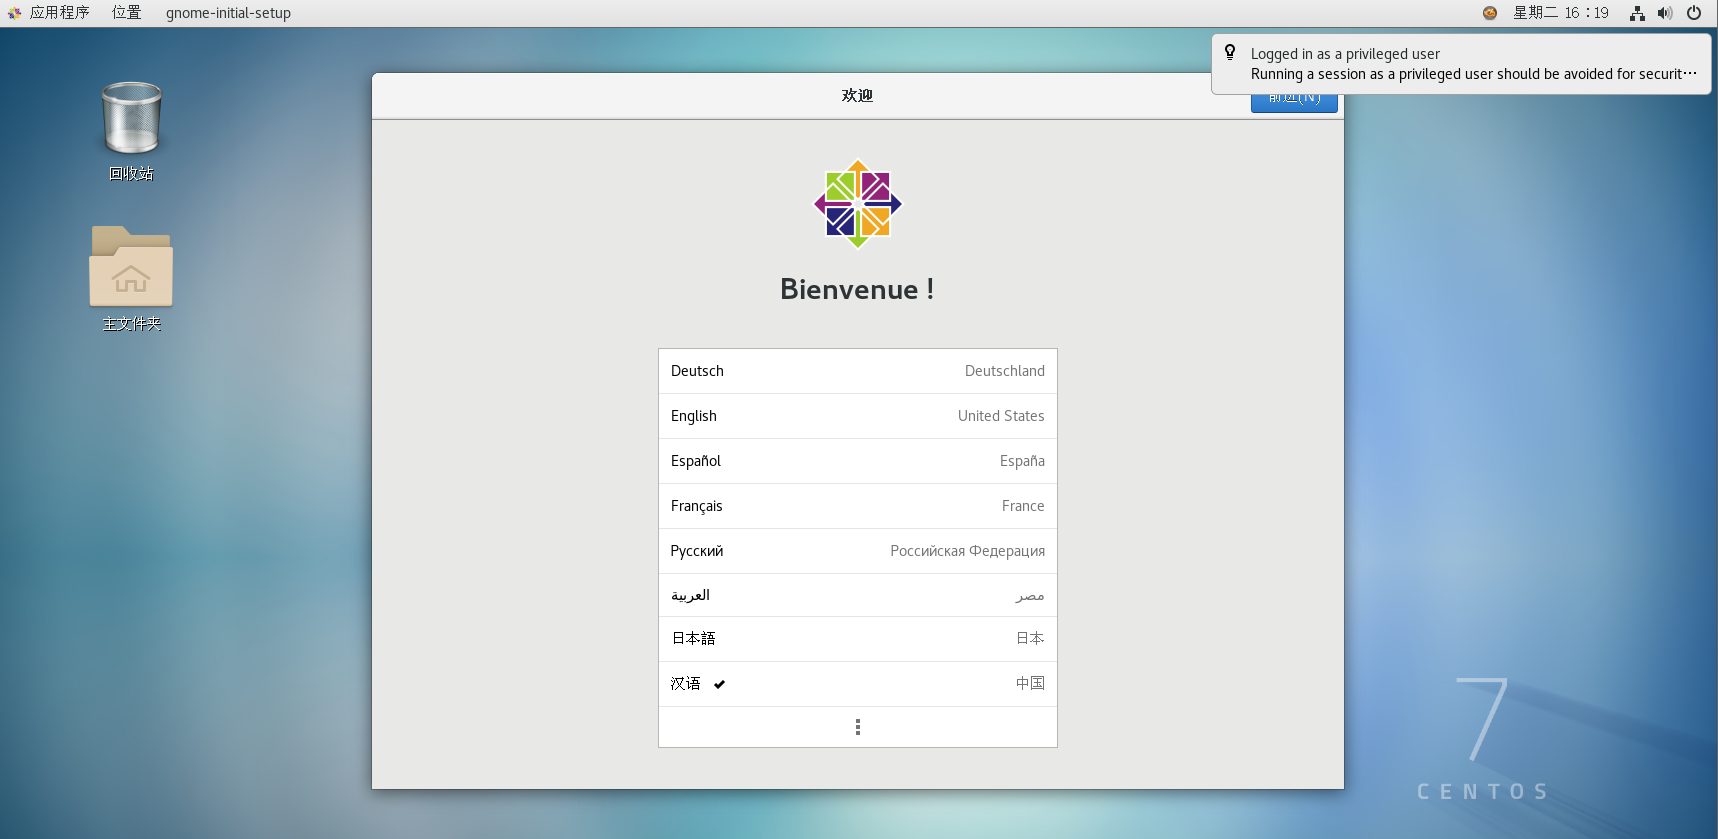Select the 汉语 checked language row

857,684
